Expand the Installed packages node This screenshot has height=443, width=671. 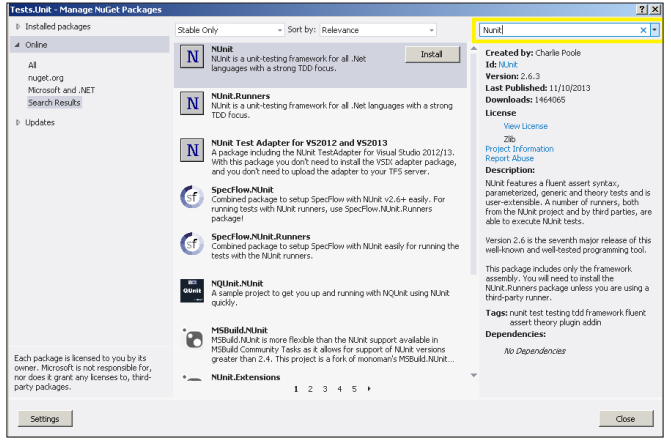(x=18, y=27)
